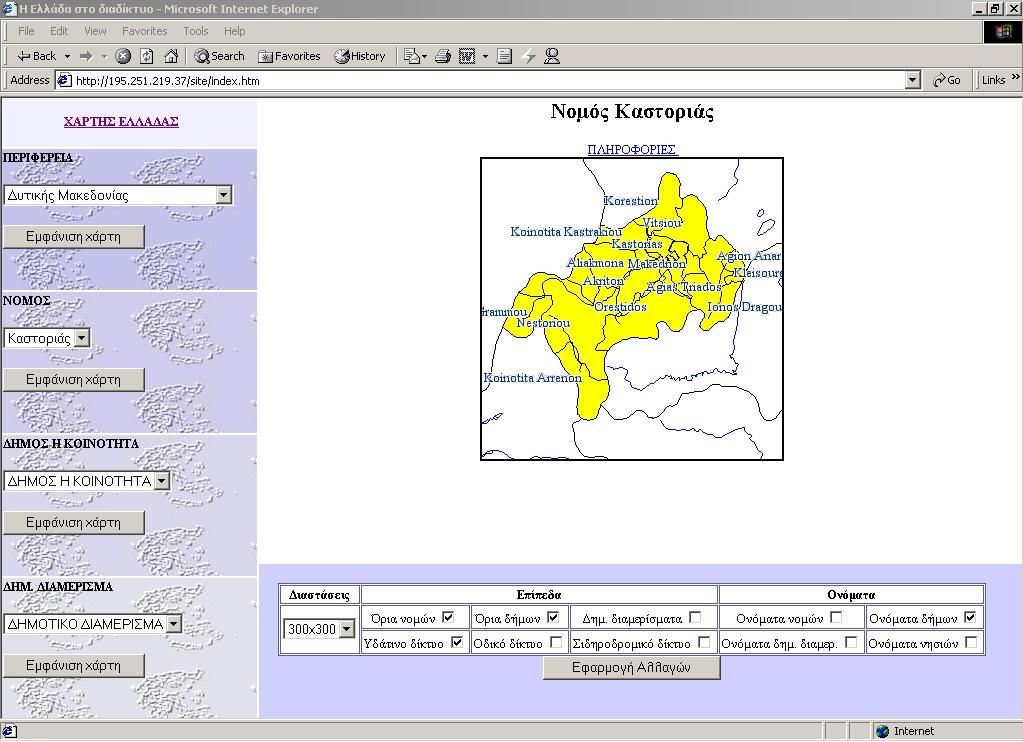Click the Windows flag logo

[1002, 32]
